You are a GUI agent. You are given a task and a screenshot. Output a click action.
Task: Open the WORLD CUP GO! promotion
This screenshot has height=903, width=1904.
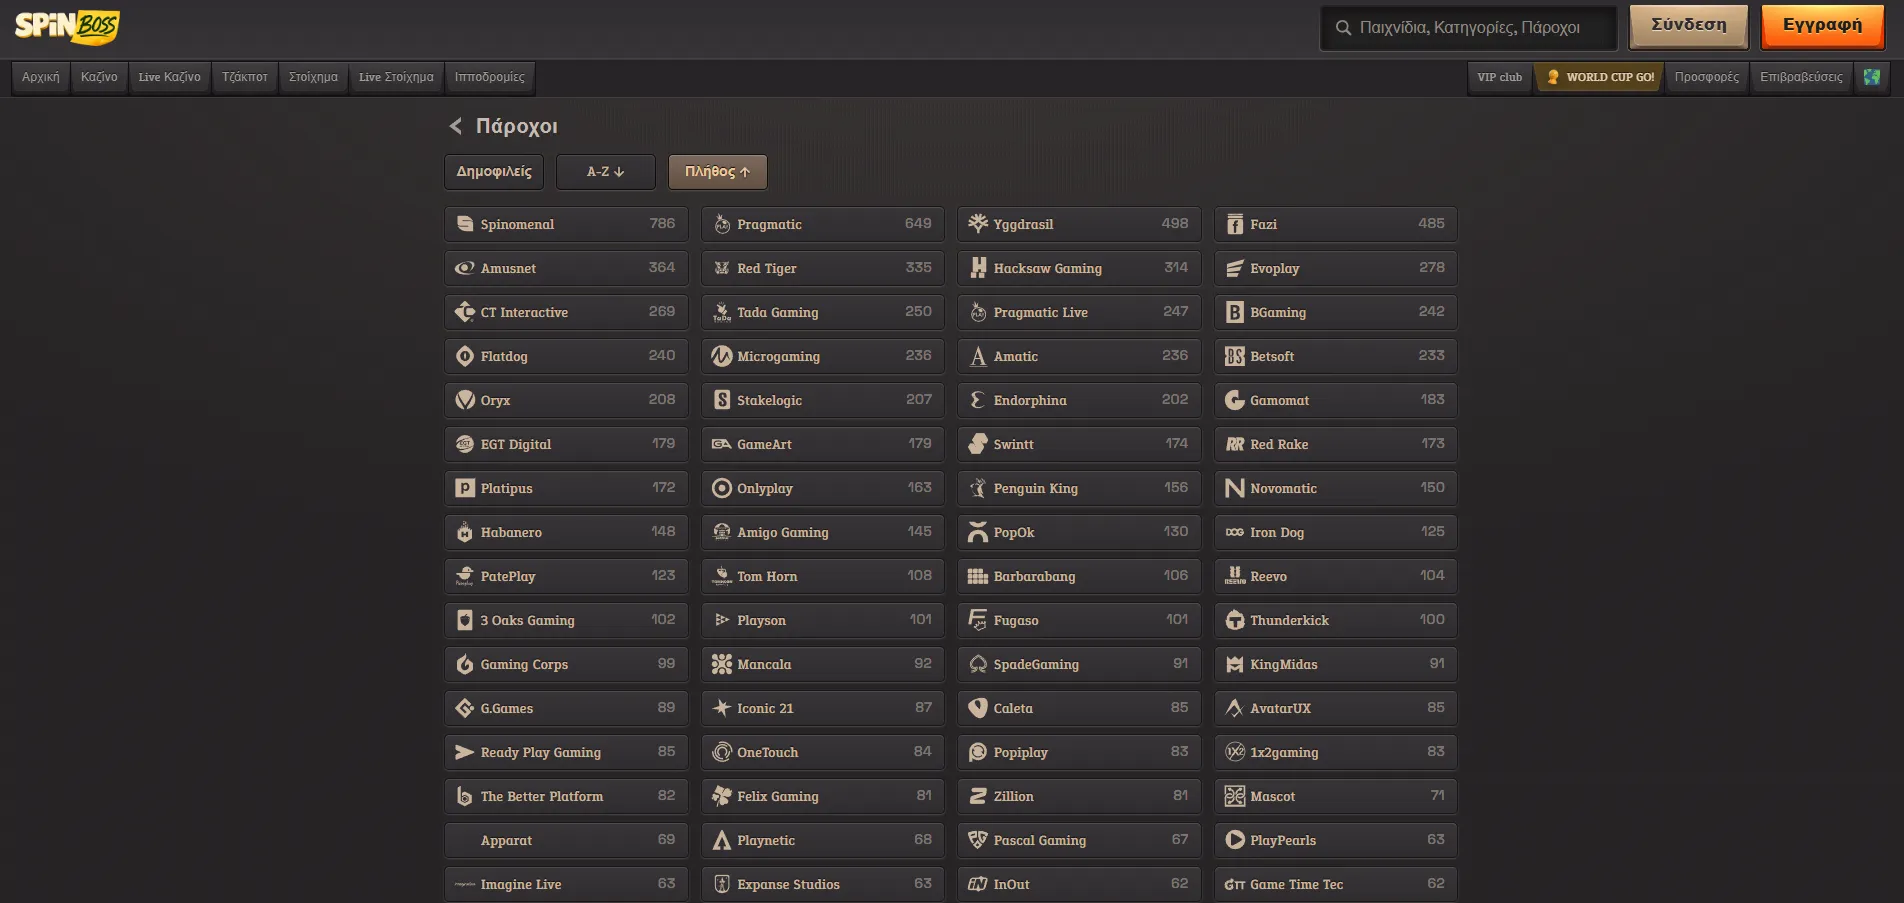click(x=1600, y=77)
